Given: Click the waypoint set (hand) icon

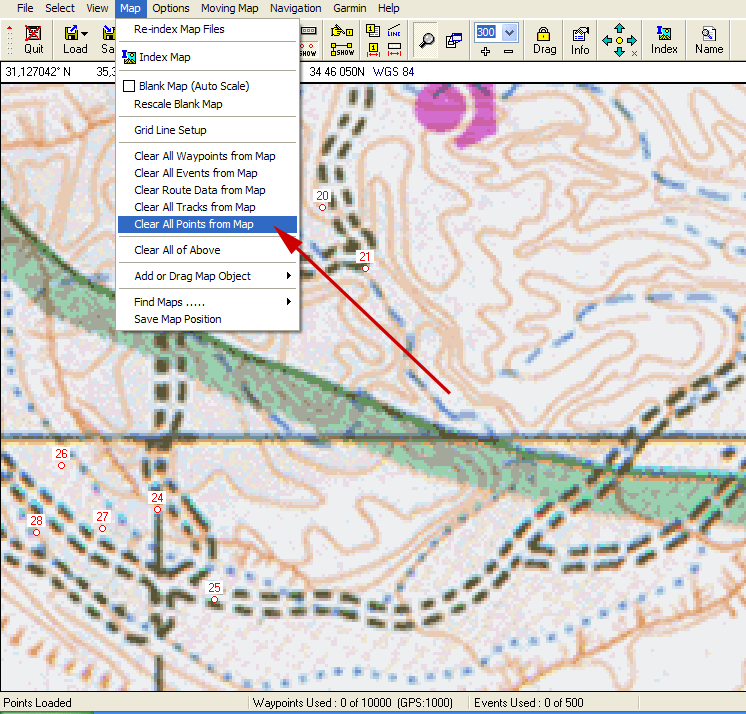Looking at the screenshot, I should click(x=342, y=31).
